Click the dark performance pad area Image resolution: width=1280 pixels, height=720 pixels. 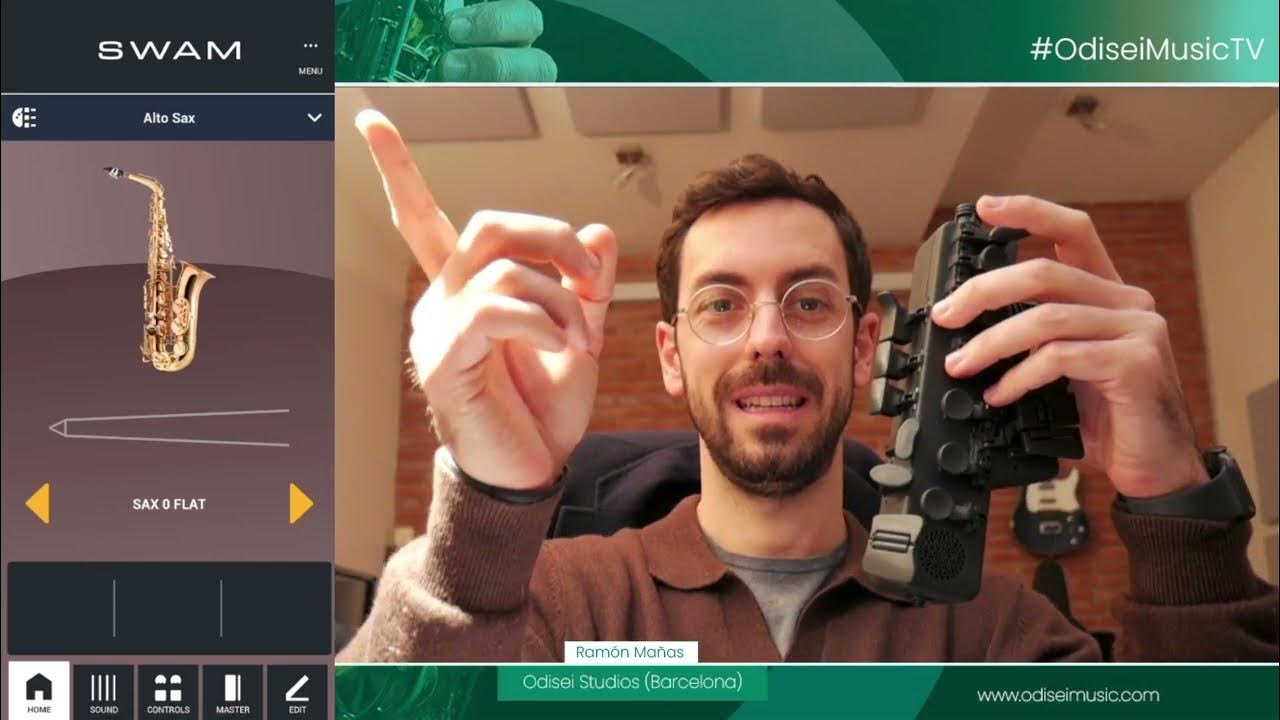pos(169,608)
